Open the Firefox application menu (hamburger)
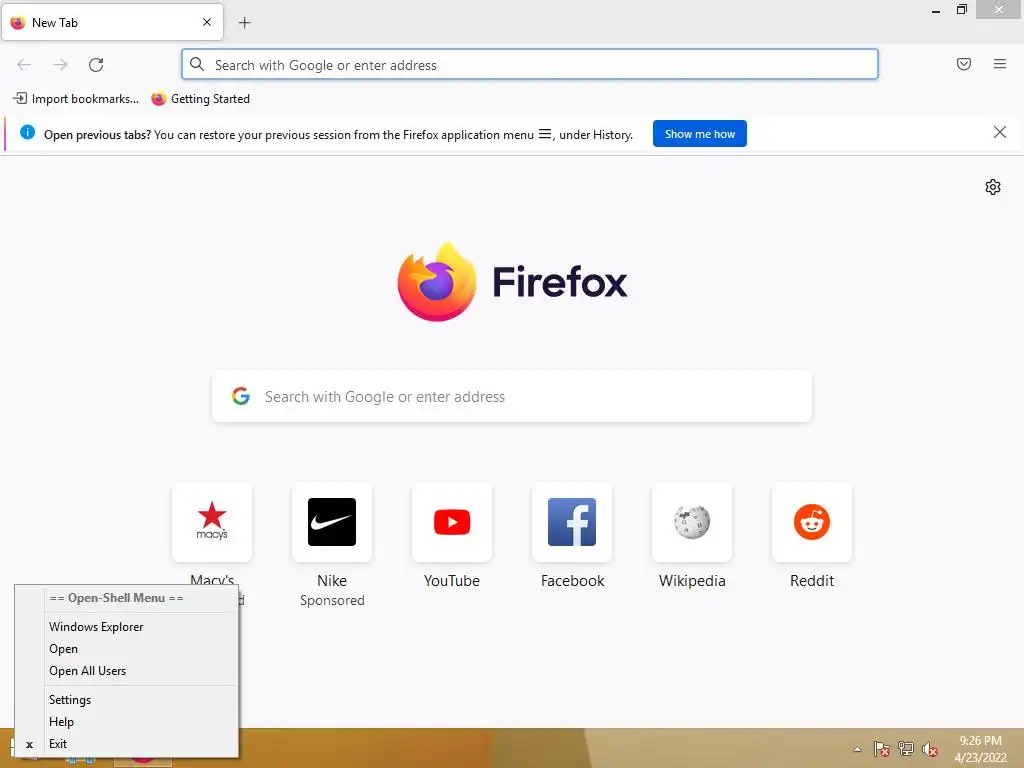The image size is (1024, 768). pos(999,64)
